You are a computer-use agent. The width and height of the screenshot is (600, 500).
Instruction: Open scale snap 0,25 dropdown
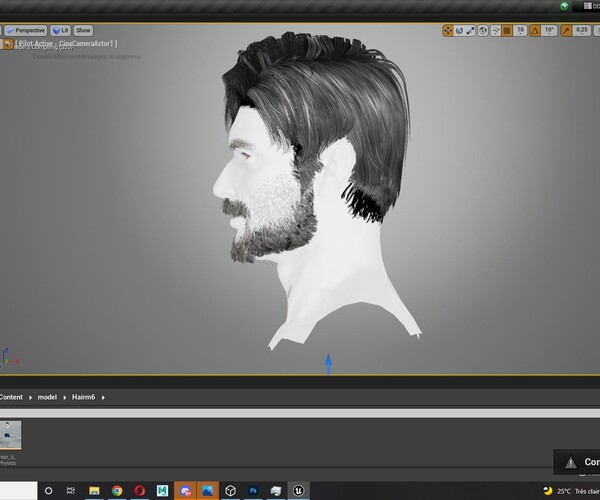[582, 31]
